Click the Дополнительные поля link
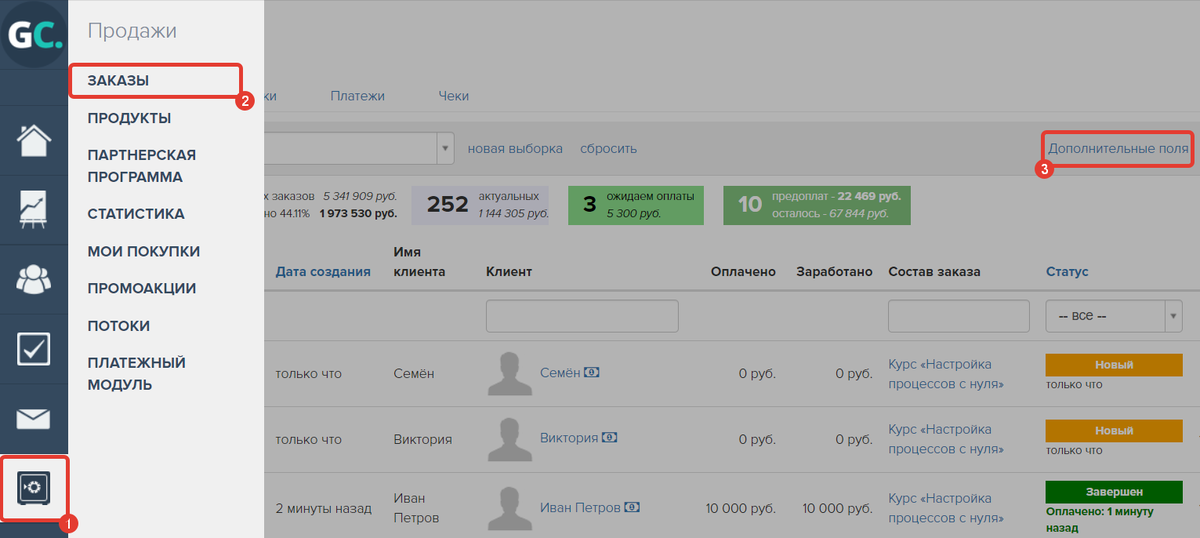This screenshot has height=538, width=1200. tap(1117, 148)
